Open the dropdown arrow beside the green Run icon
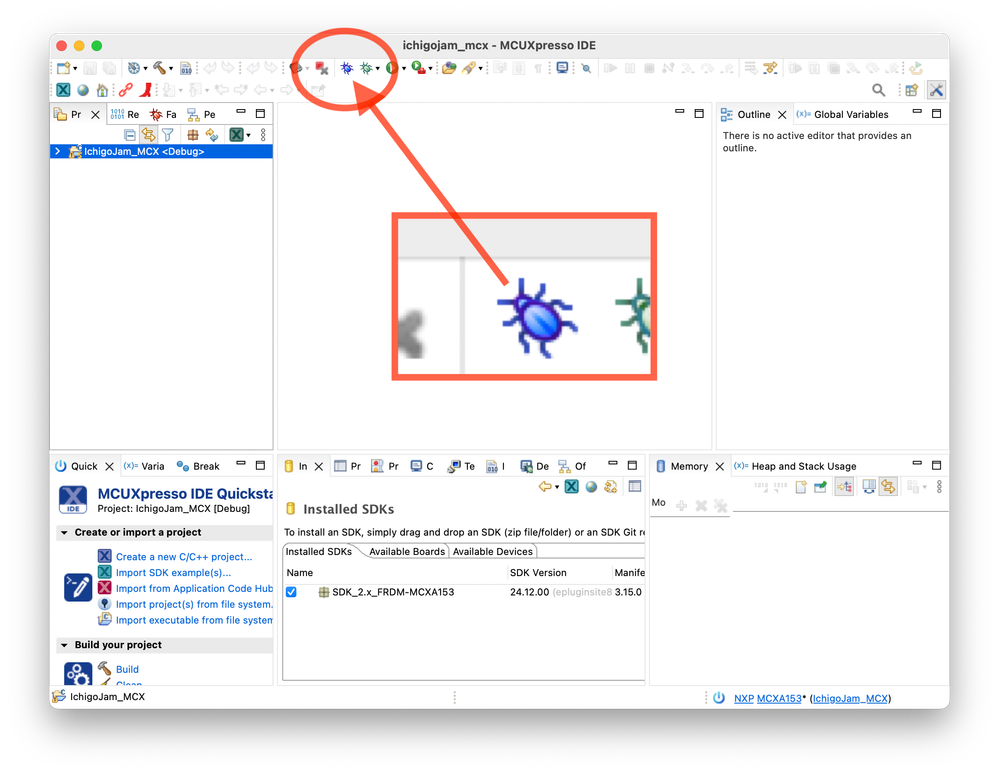The width and height of the screenshot is (999, 774). tap(404, 69)
